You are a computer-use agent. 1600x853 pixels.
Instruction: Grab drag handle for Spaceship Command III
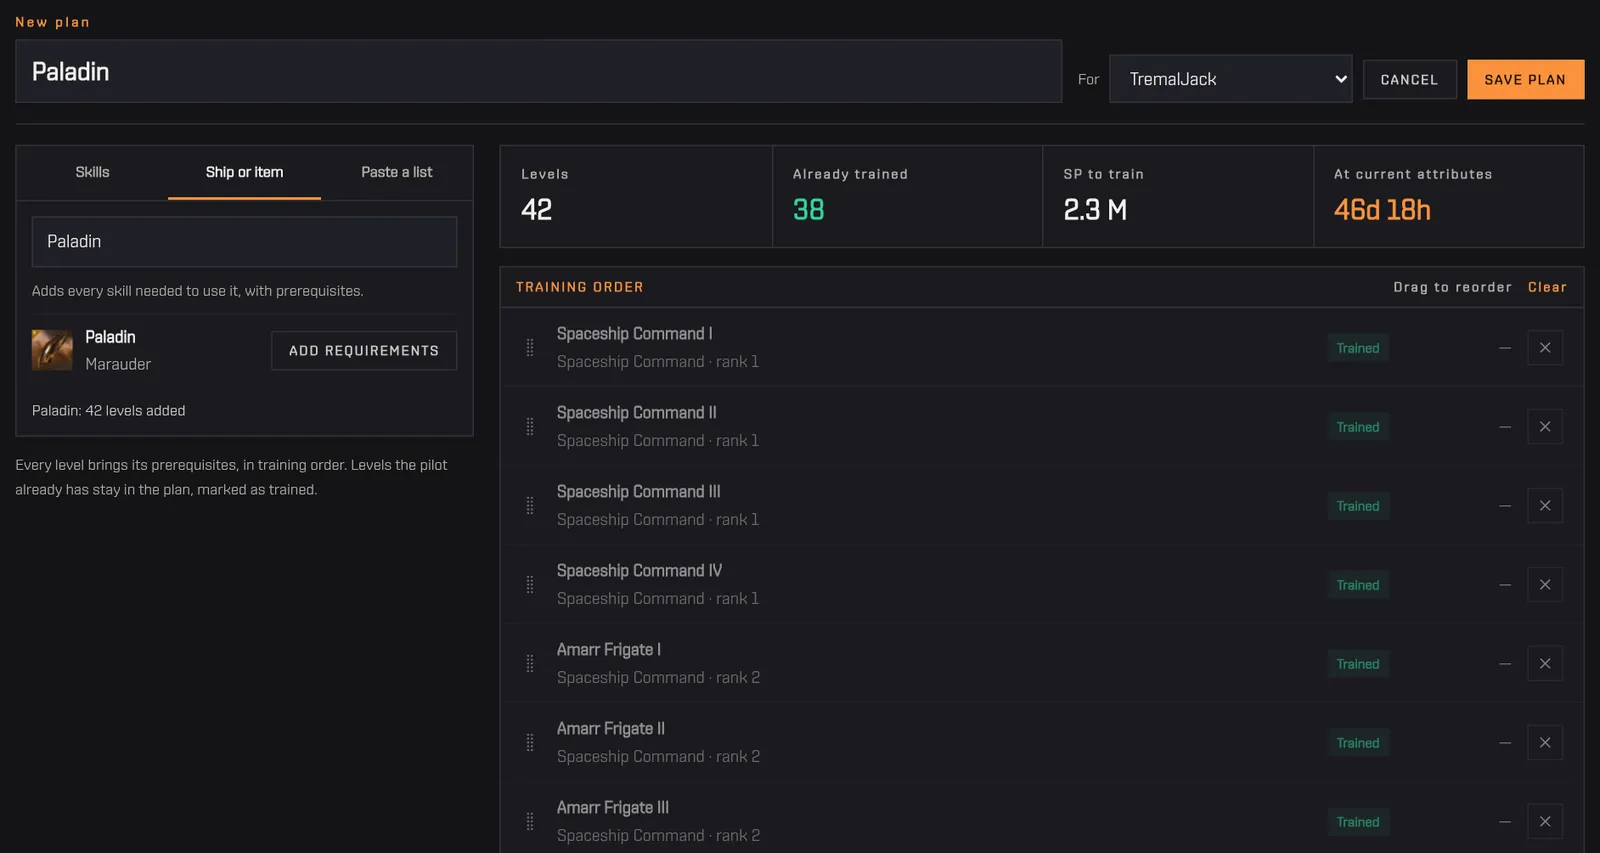click(x=530, y=506)
